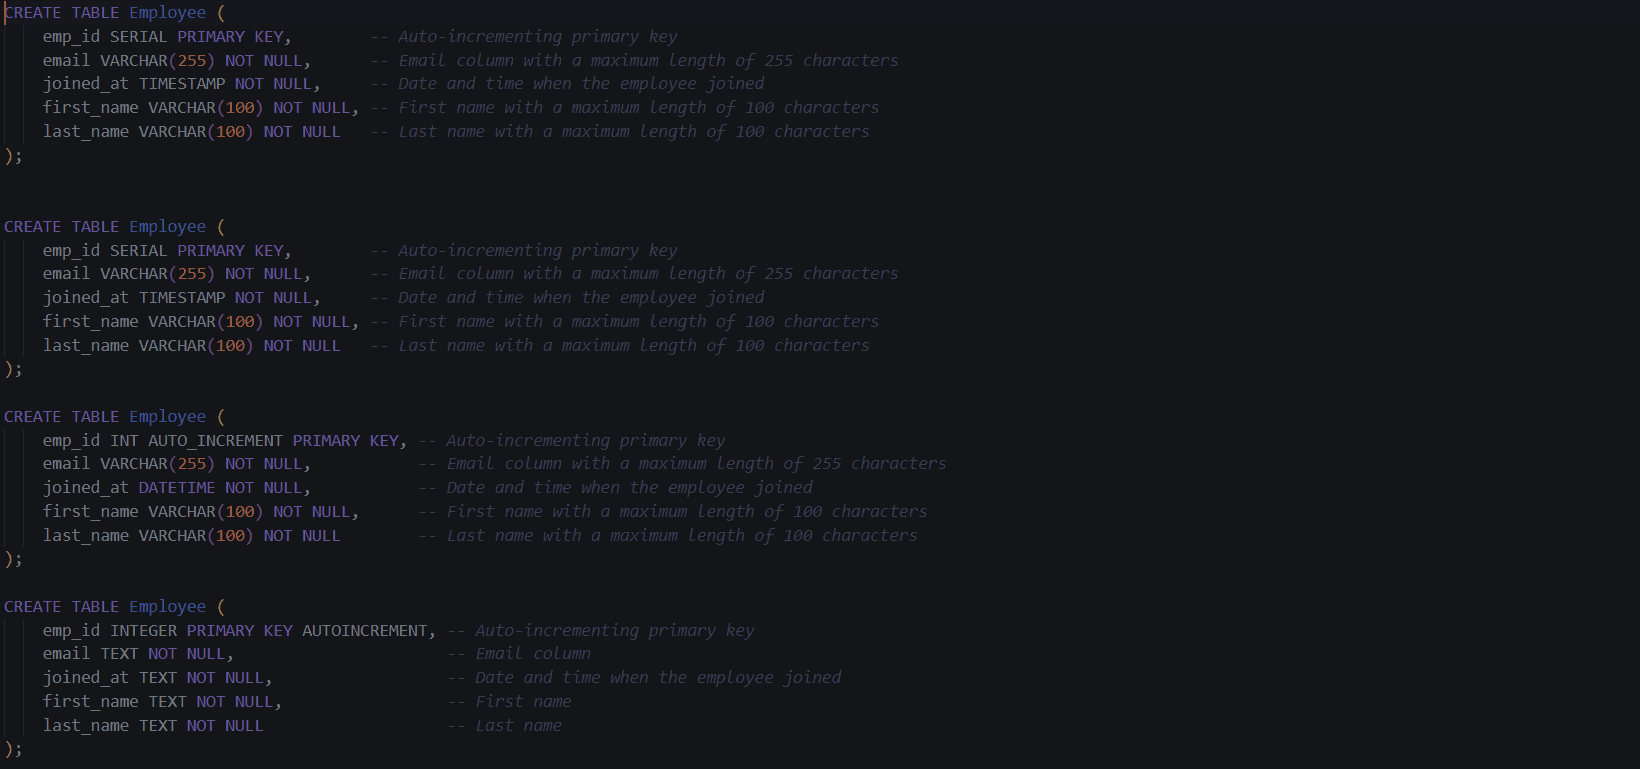Click the INT keyword before AUTO_INCREMENT
Viewport: 1640px width, 769px height.
click(x=124, y=441)
